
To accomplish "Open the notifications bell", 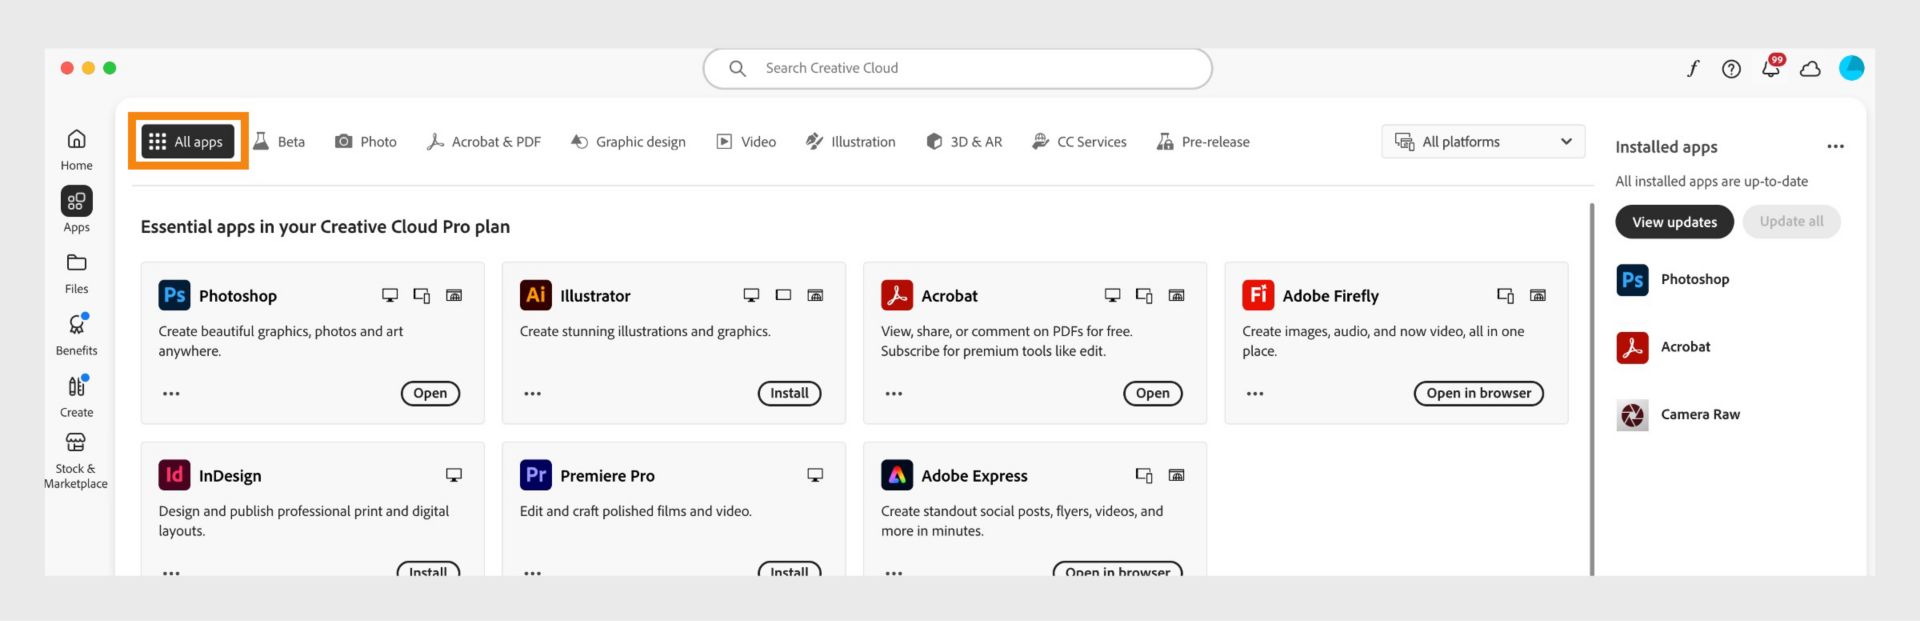I will pos(1771,68).
